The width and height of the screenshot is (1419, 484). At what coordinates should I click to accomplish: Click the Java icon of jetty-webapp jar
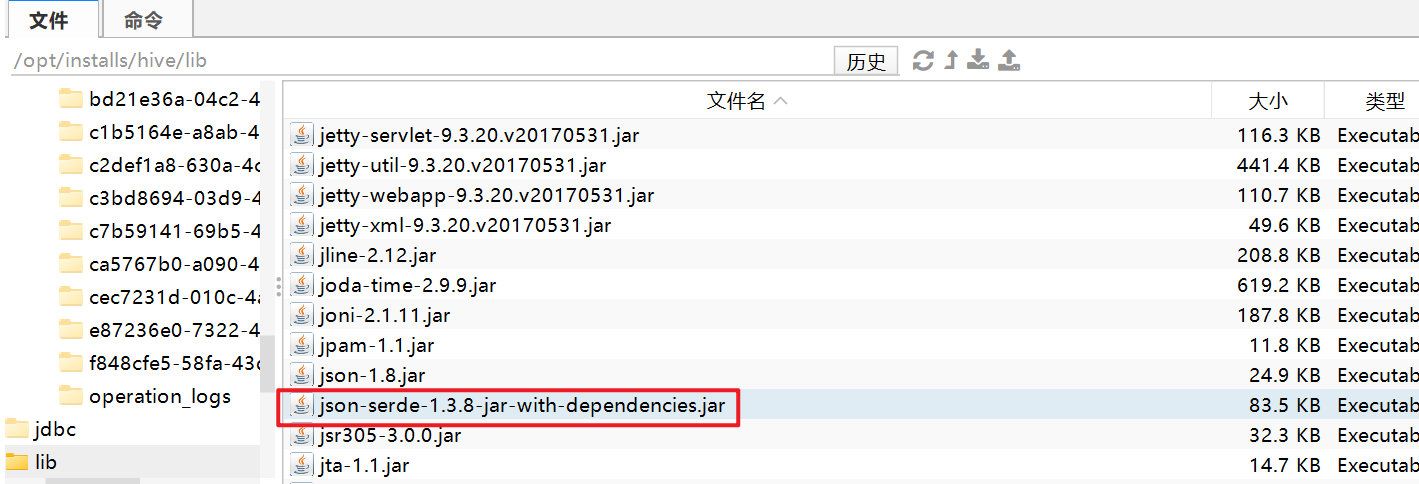point(301,195)
